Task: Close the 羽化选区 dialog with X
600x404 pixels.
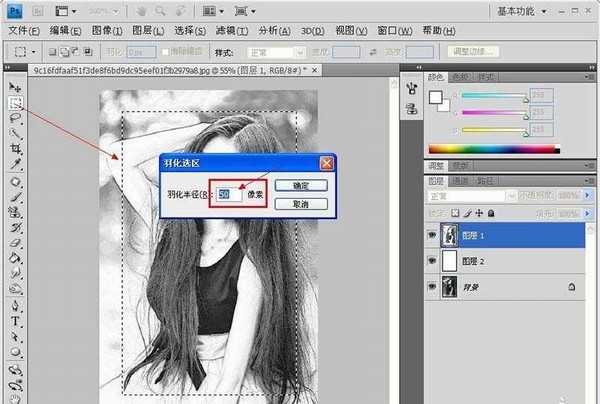Action: 327,163
